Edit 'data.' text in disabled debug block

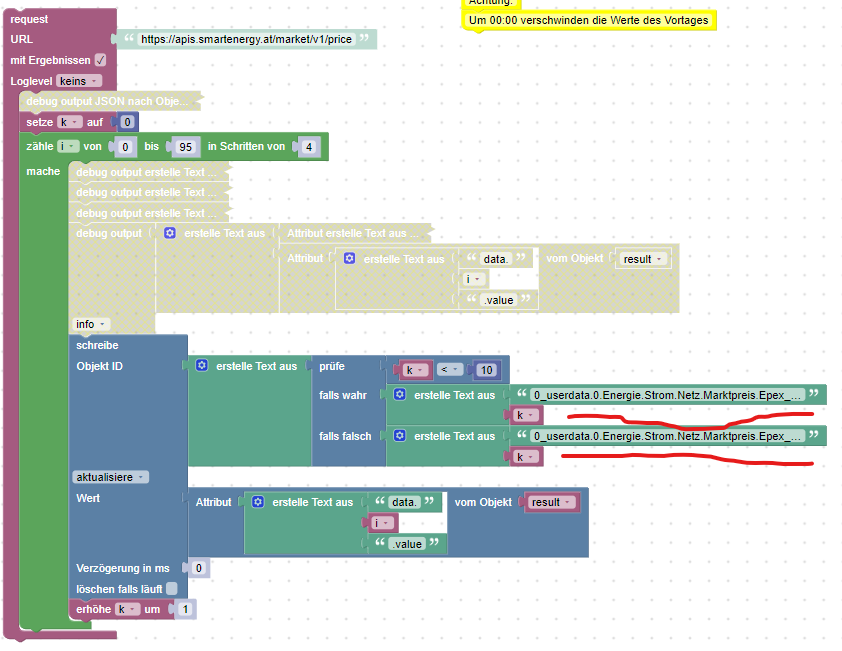point(495,259)
